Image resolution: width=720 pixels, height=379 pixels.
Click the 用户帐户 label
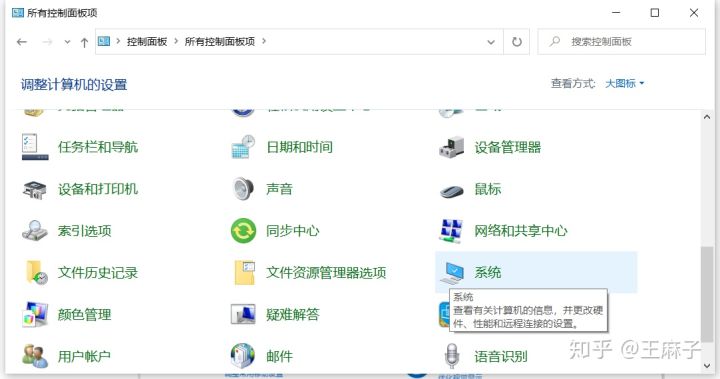click(84, 356)
